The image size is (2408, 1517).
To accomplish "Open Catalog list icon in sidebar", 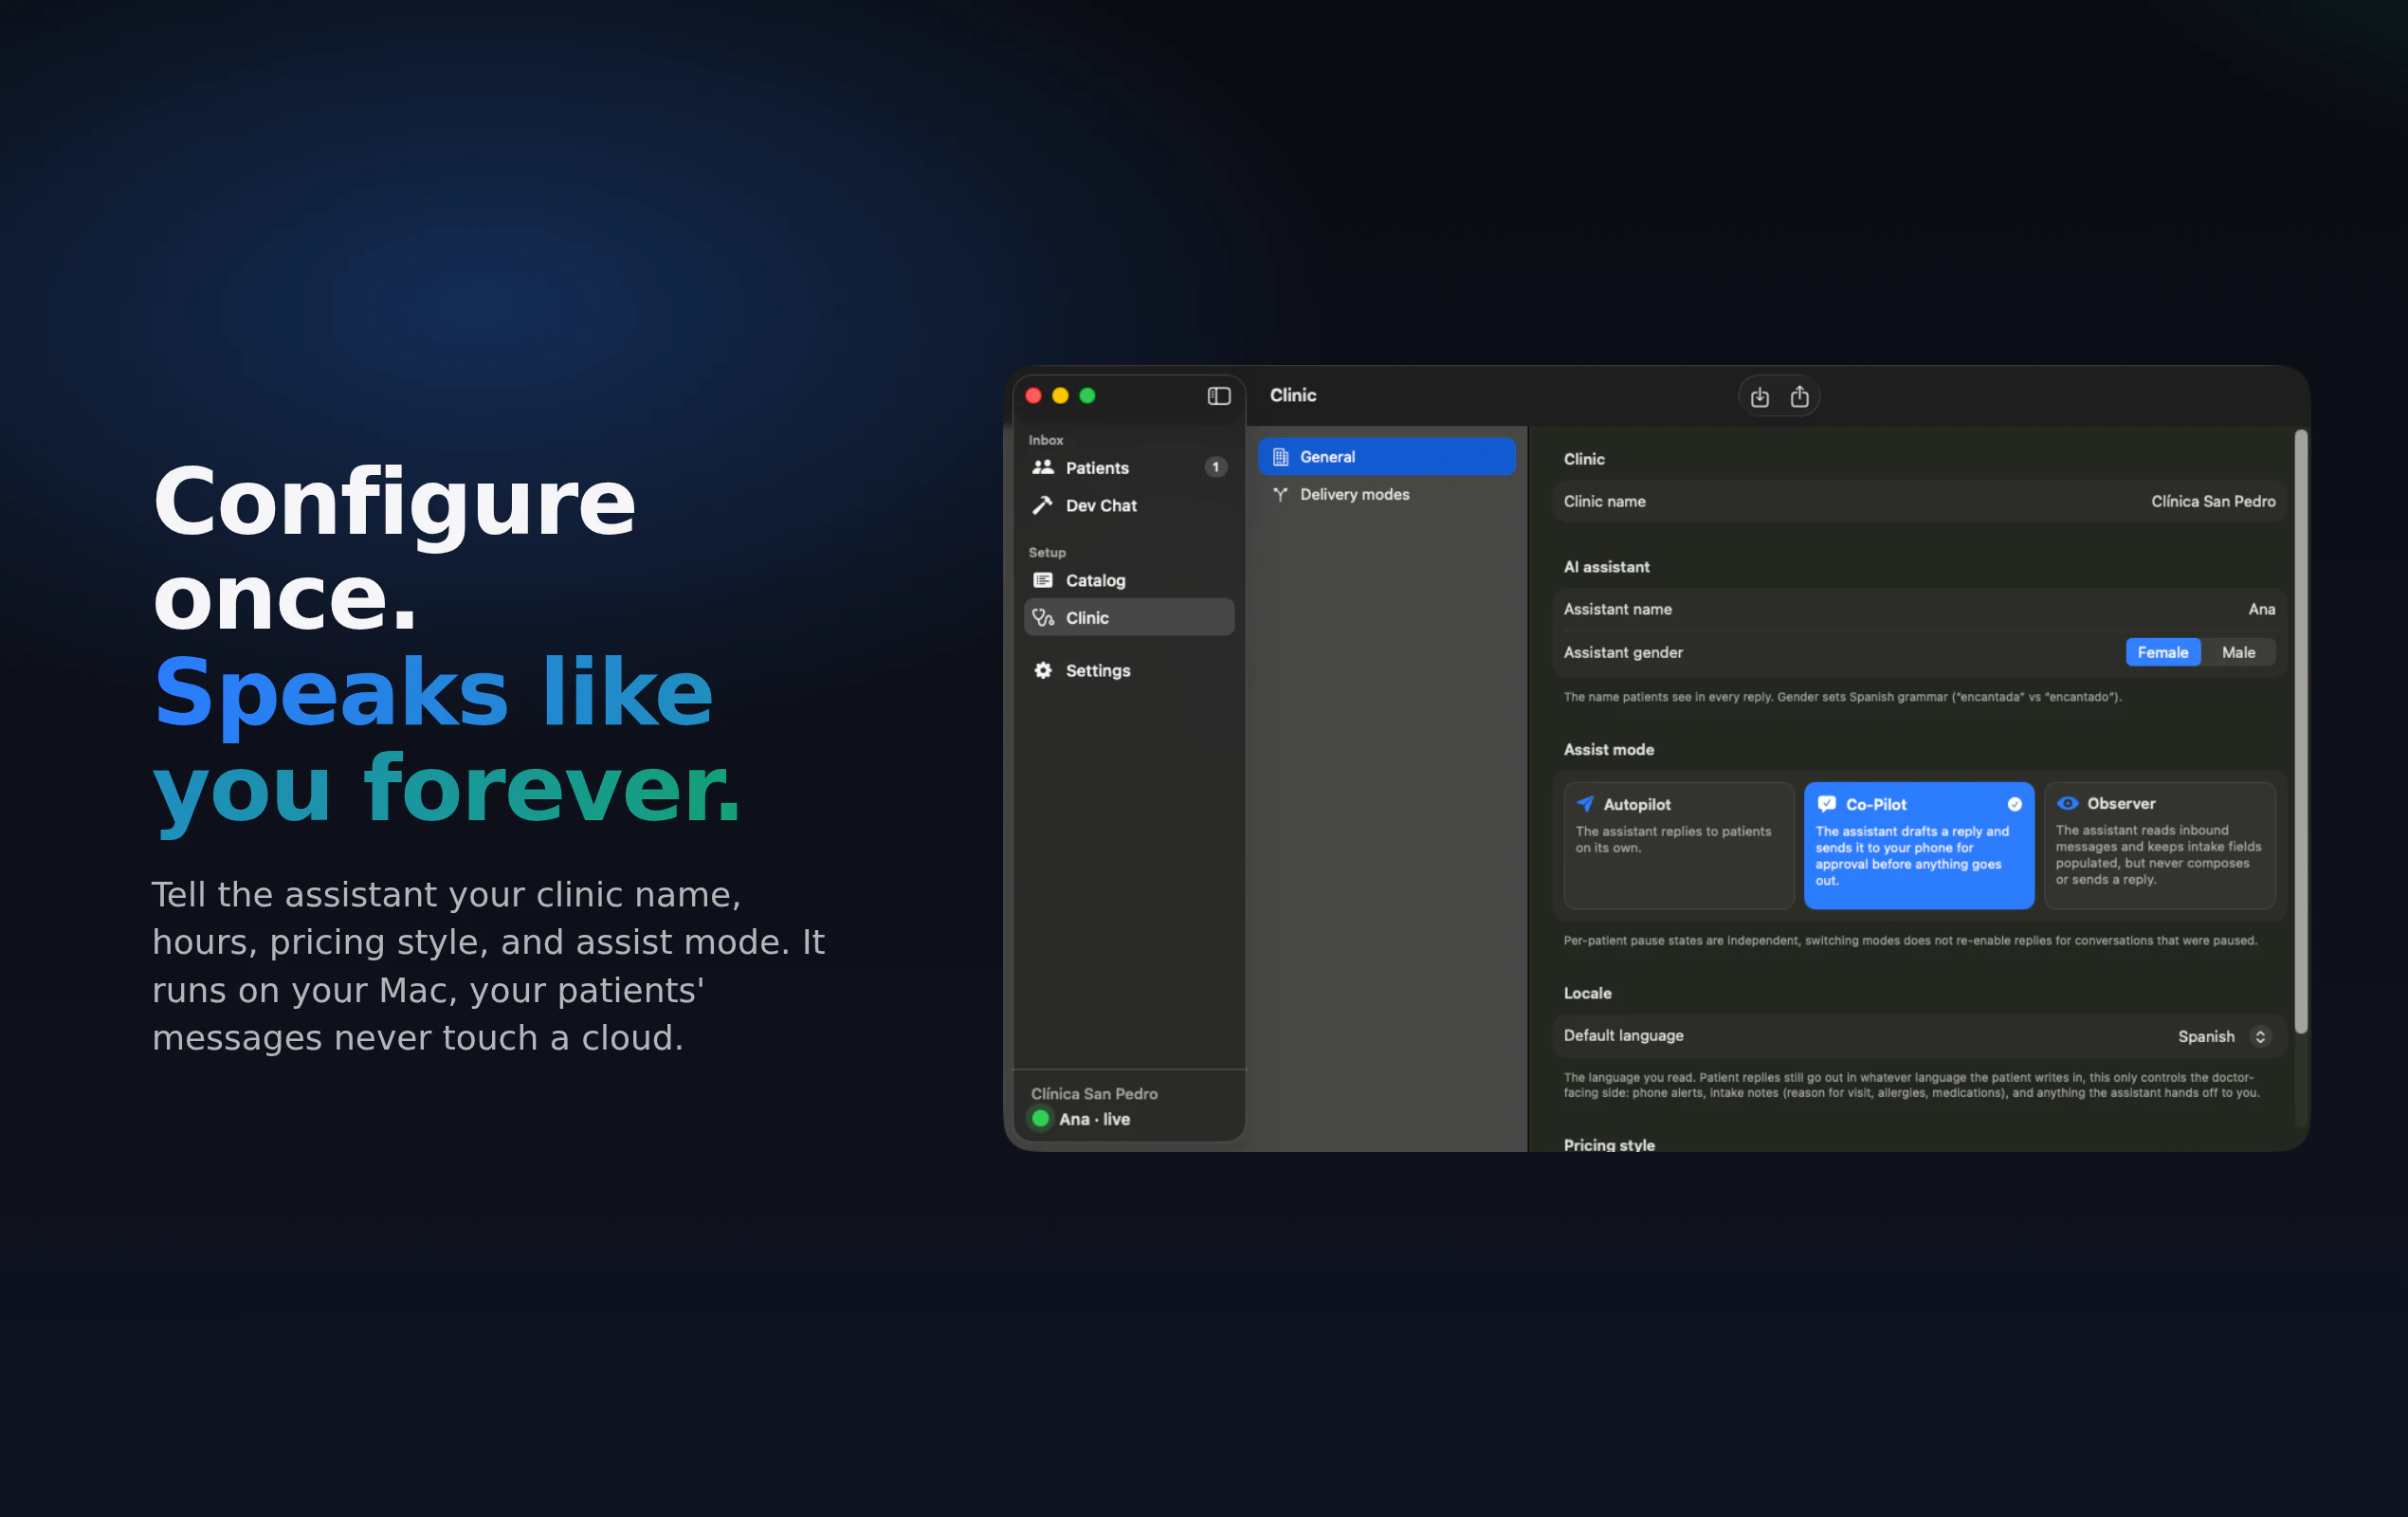I will coord(1042,580).
